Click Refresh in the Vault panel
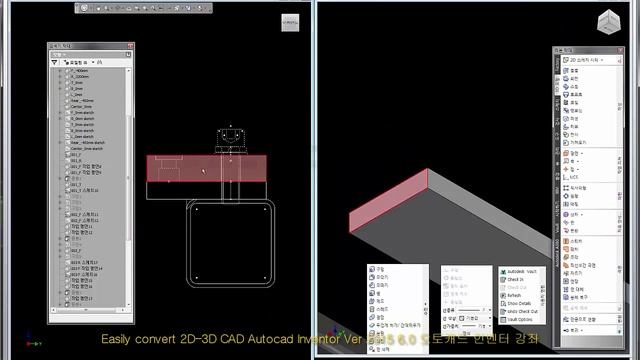This screenshot has width=640, height=360. (x=511, y=296)
